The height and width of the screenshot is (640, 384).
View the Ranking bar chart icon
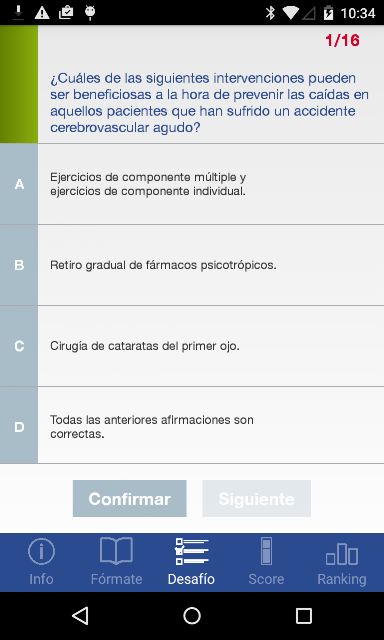(x=342, y=554)
